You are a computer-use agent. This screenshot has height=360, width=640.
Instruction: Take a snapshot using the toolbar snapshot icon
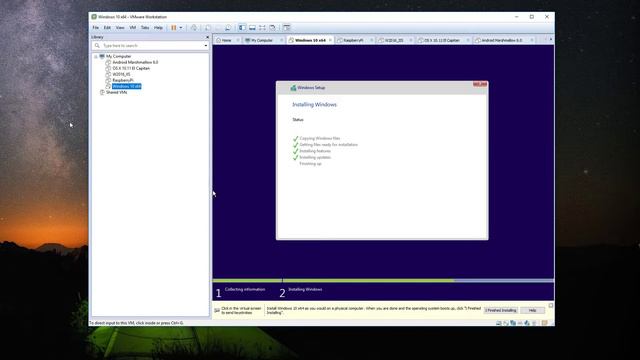coord(208,28)
